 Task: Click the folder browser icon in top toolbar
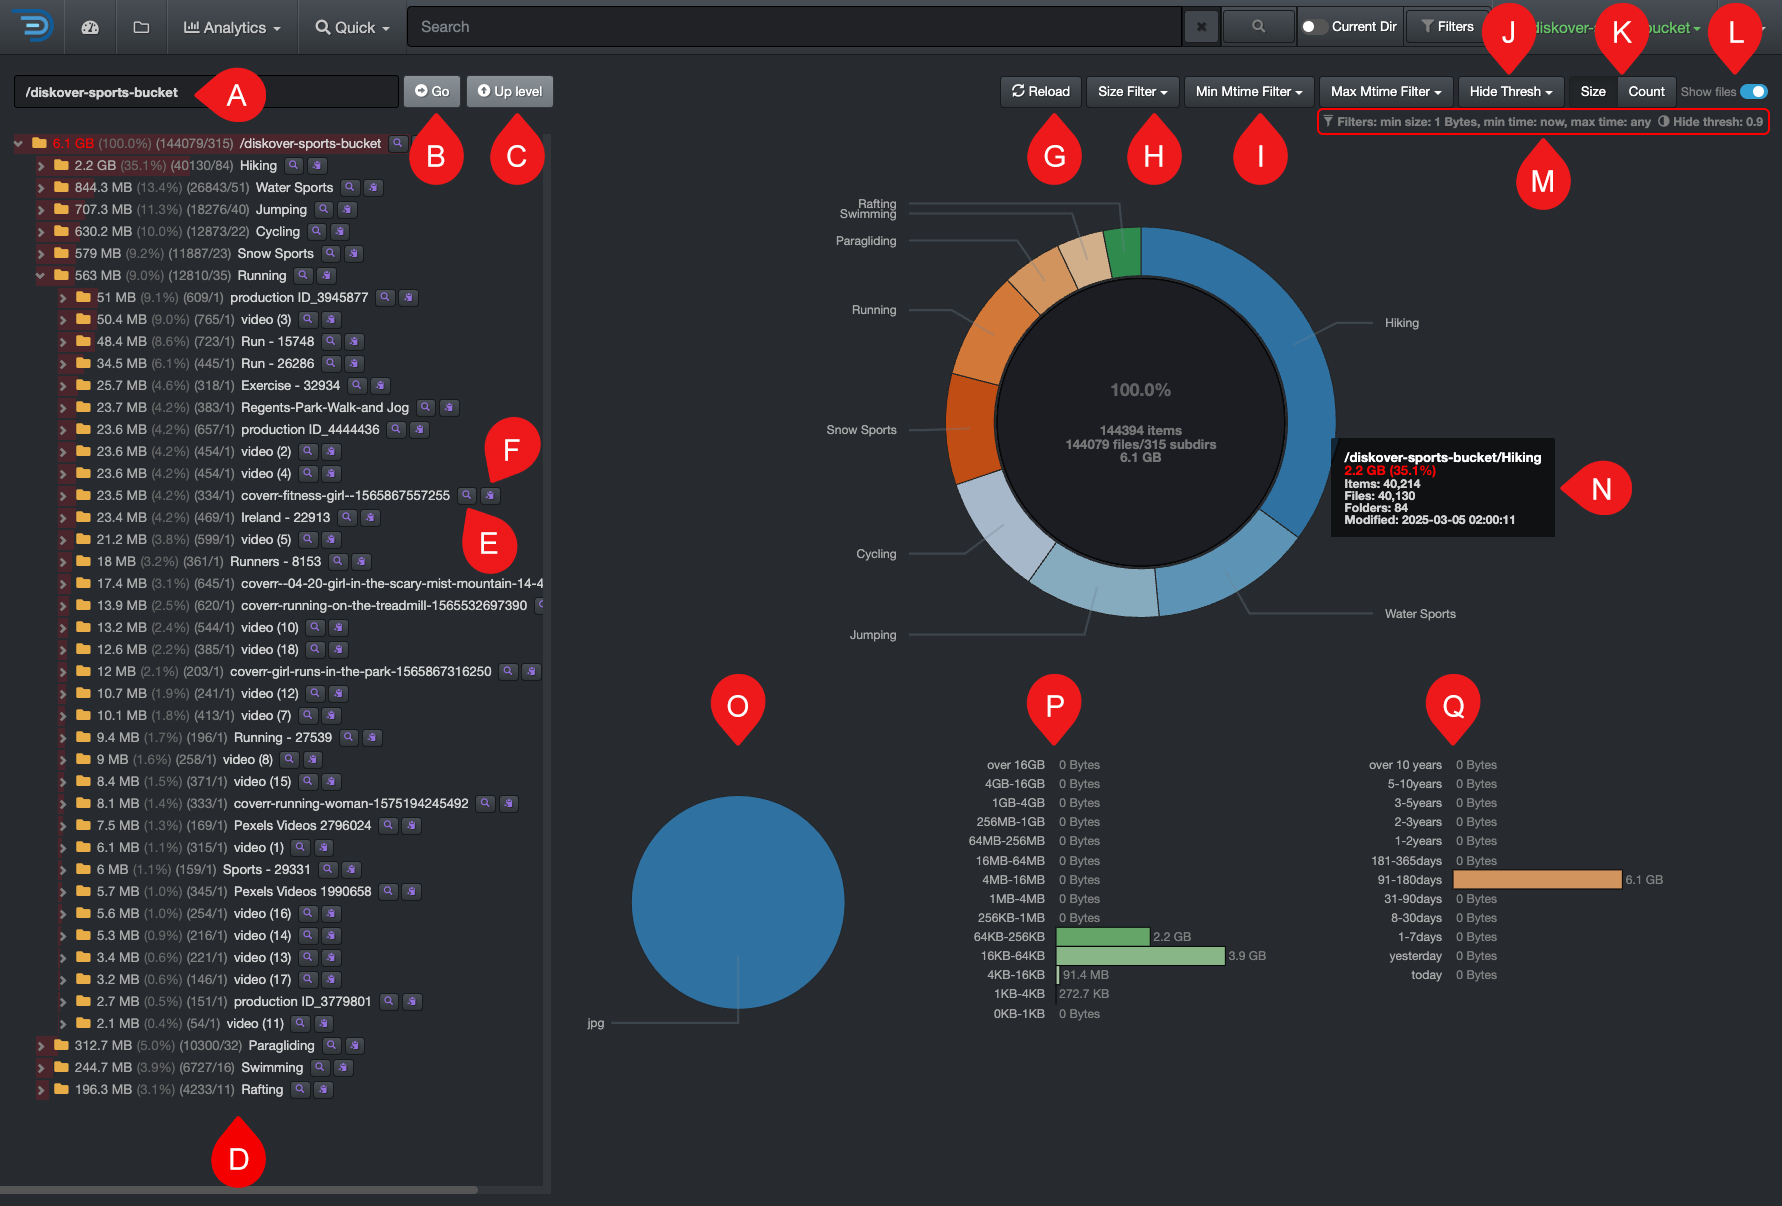[140, 27]
